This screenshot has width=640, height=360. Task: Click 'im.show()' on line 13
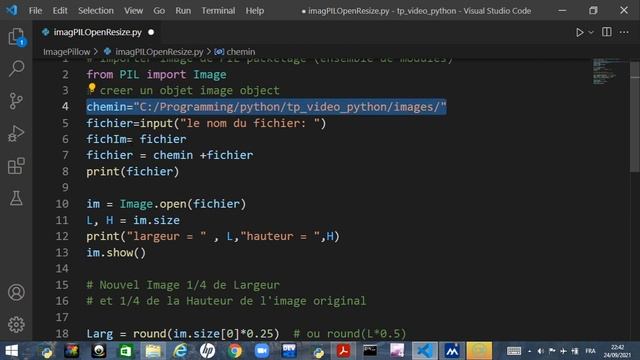point(116,253)
